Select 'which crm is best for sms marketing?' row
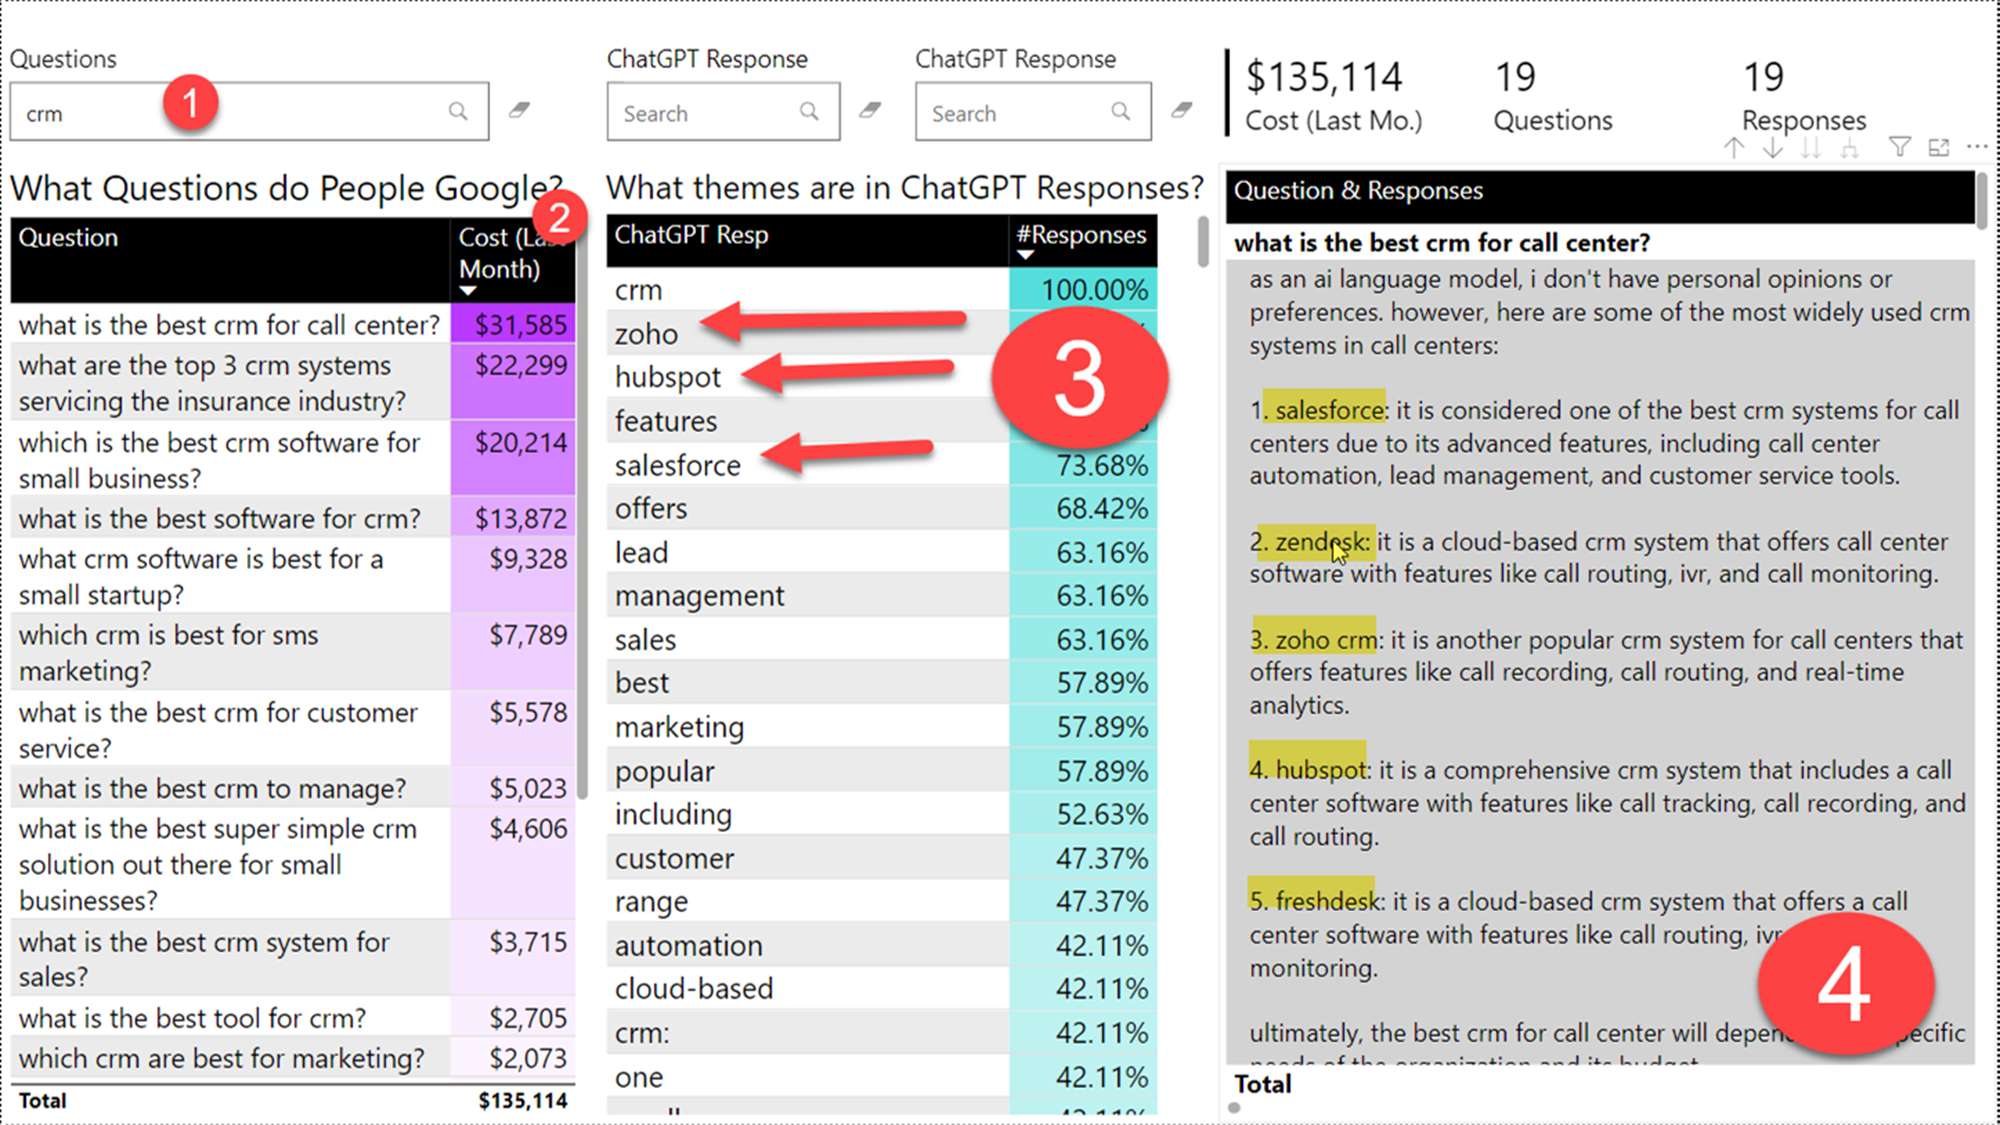 (x=168, y=652)
